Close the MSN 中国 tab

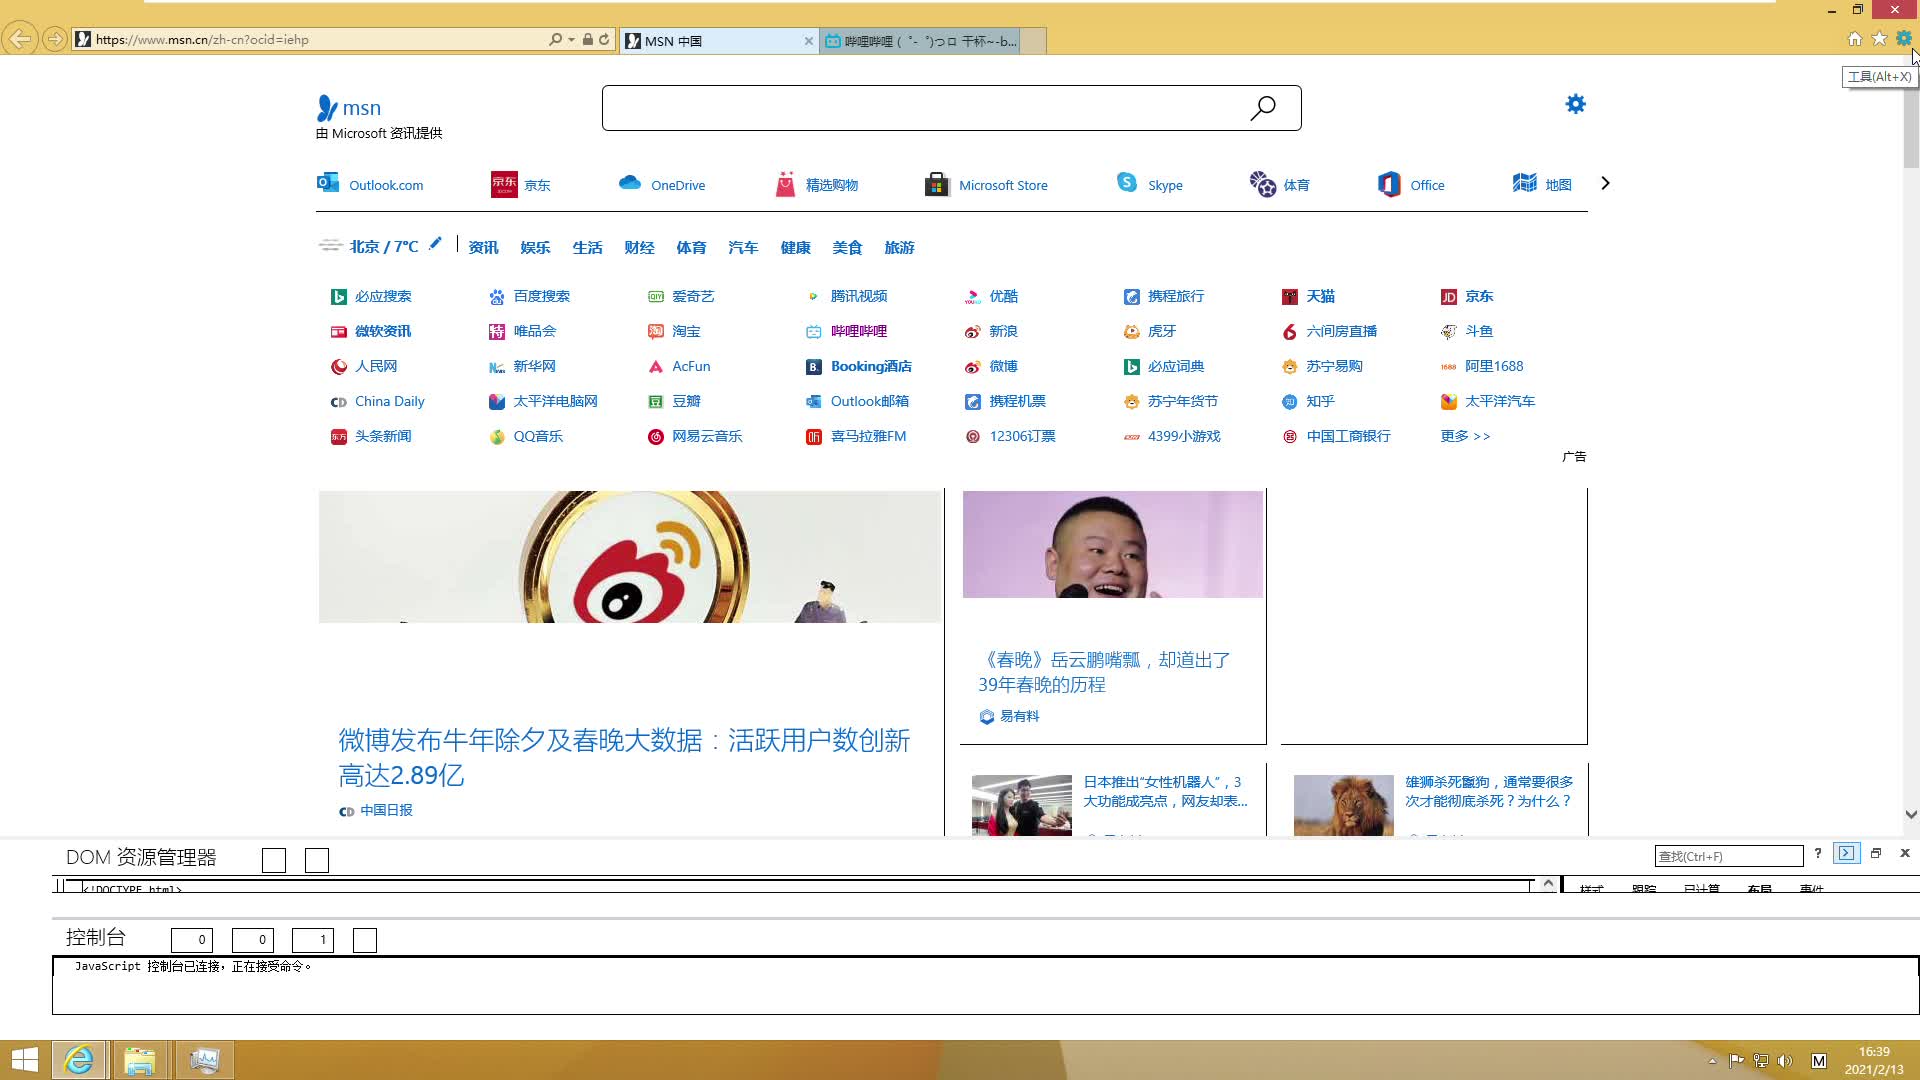(809, 41)
